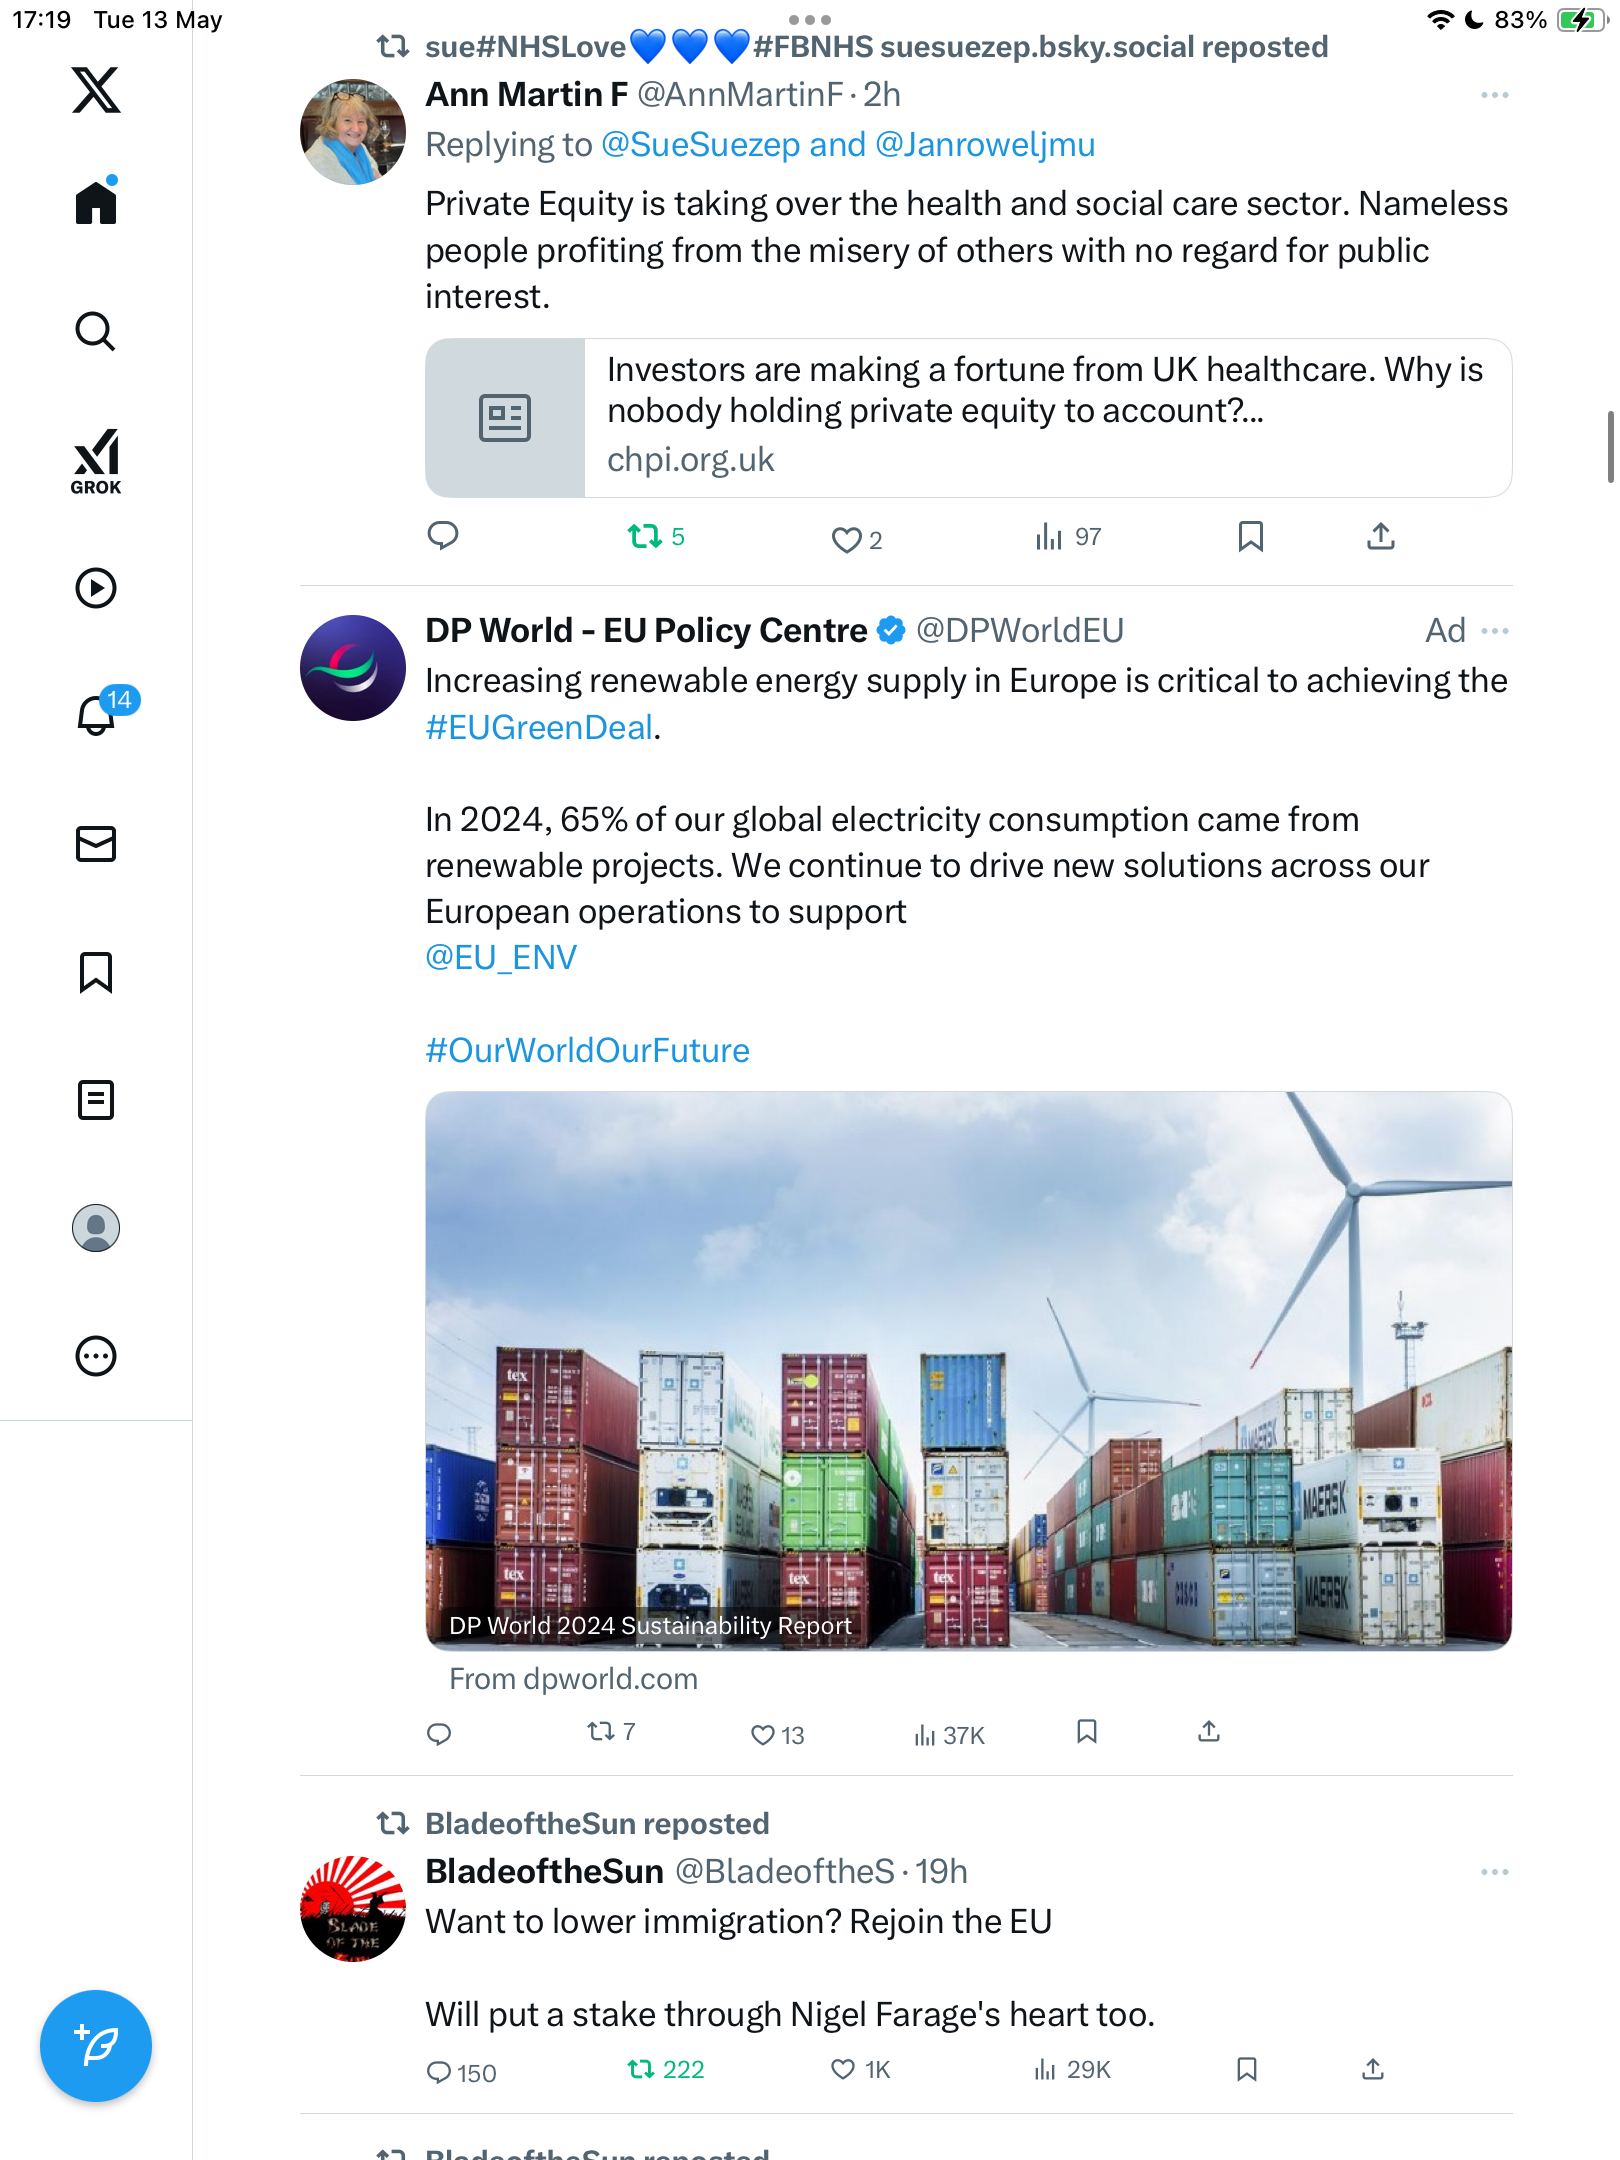This screenshot has width=1620, height=2160.
Task: Tap the compose post floating button
Action: click(x=96, y=2046)
